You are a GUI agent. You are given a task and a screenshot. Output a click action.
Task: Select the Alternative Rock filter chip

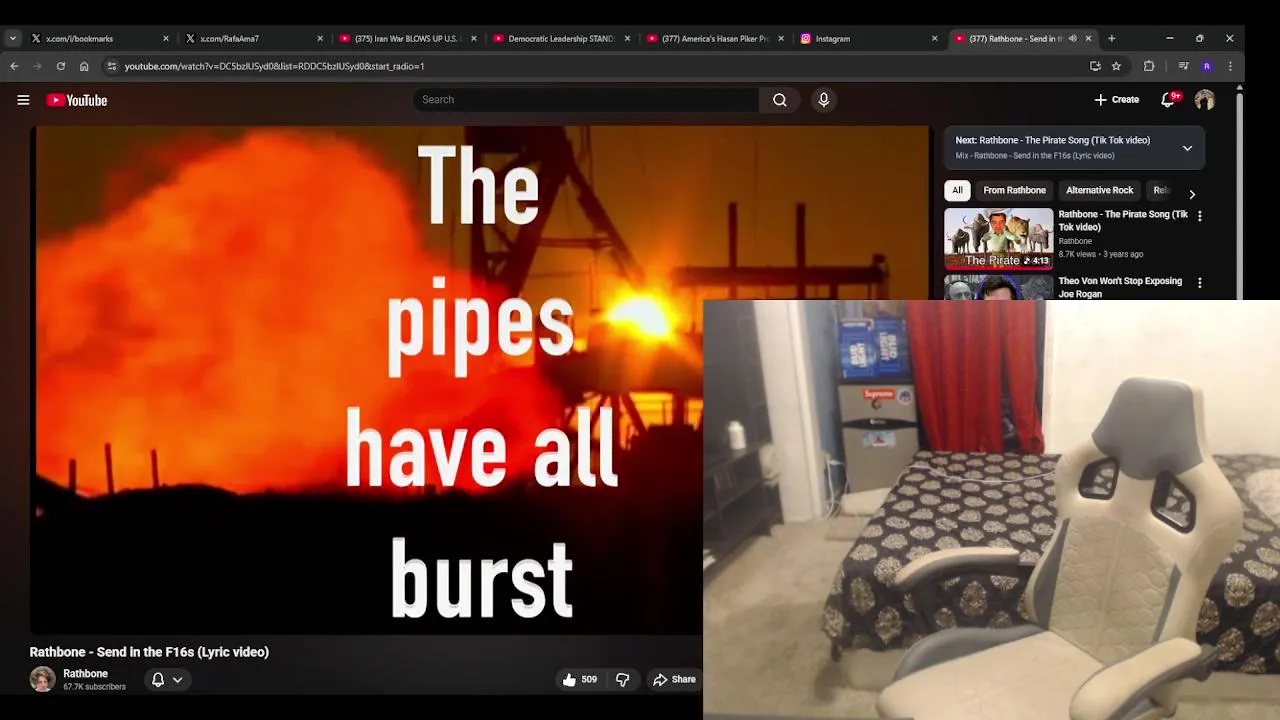click(x=1099, y=190)
